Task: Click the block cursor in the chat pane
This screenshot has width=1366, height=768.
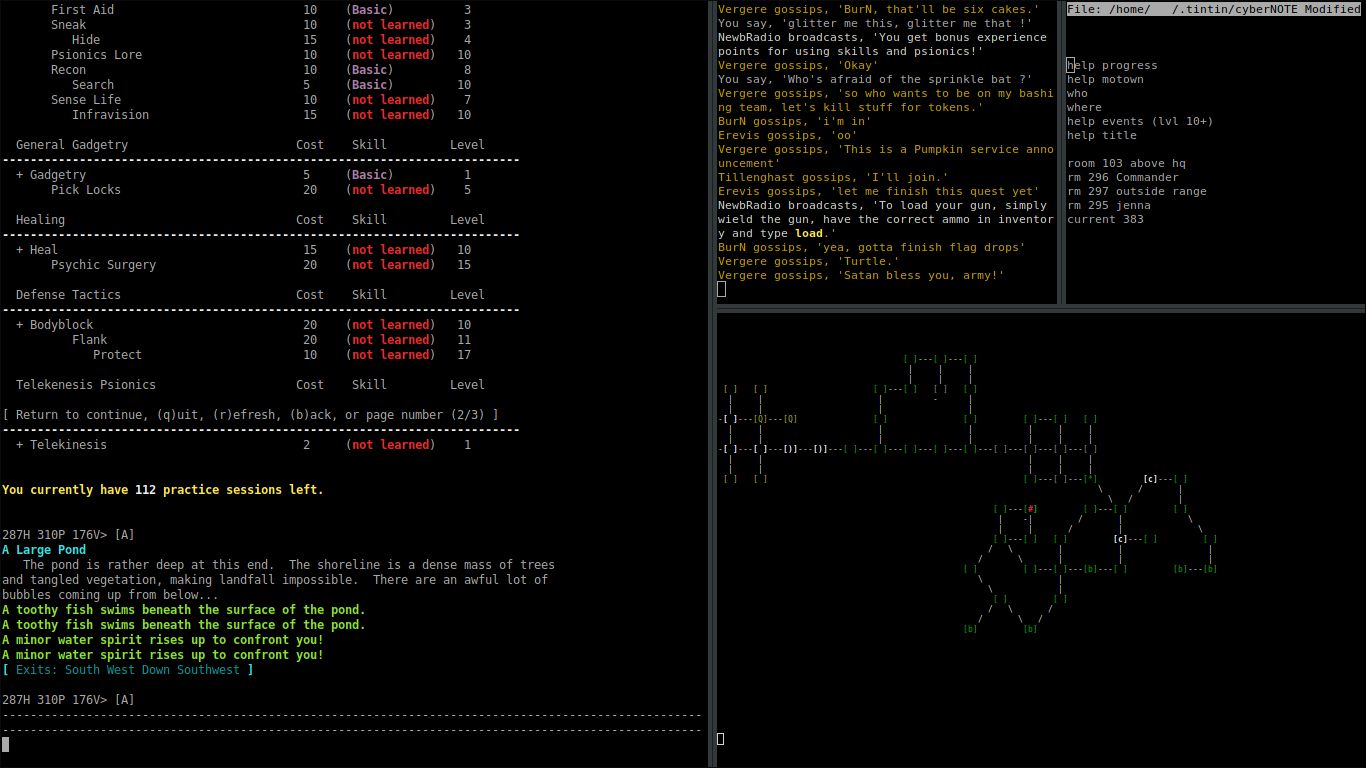Action: click(721, 288)
